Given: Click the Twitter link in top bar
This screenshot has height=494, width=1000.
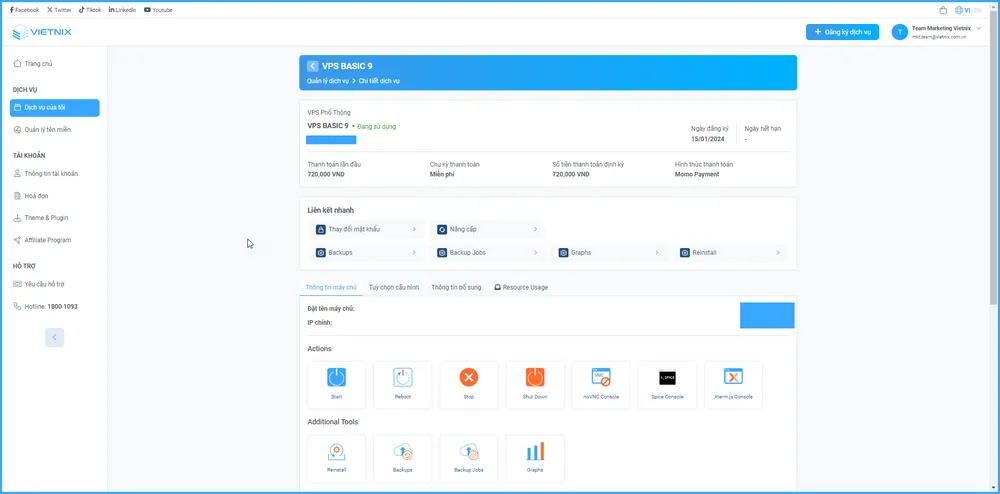Looking at the screenshot, I should click(59, 10).
